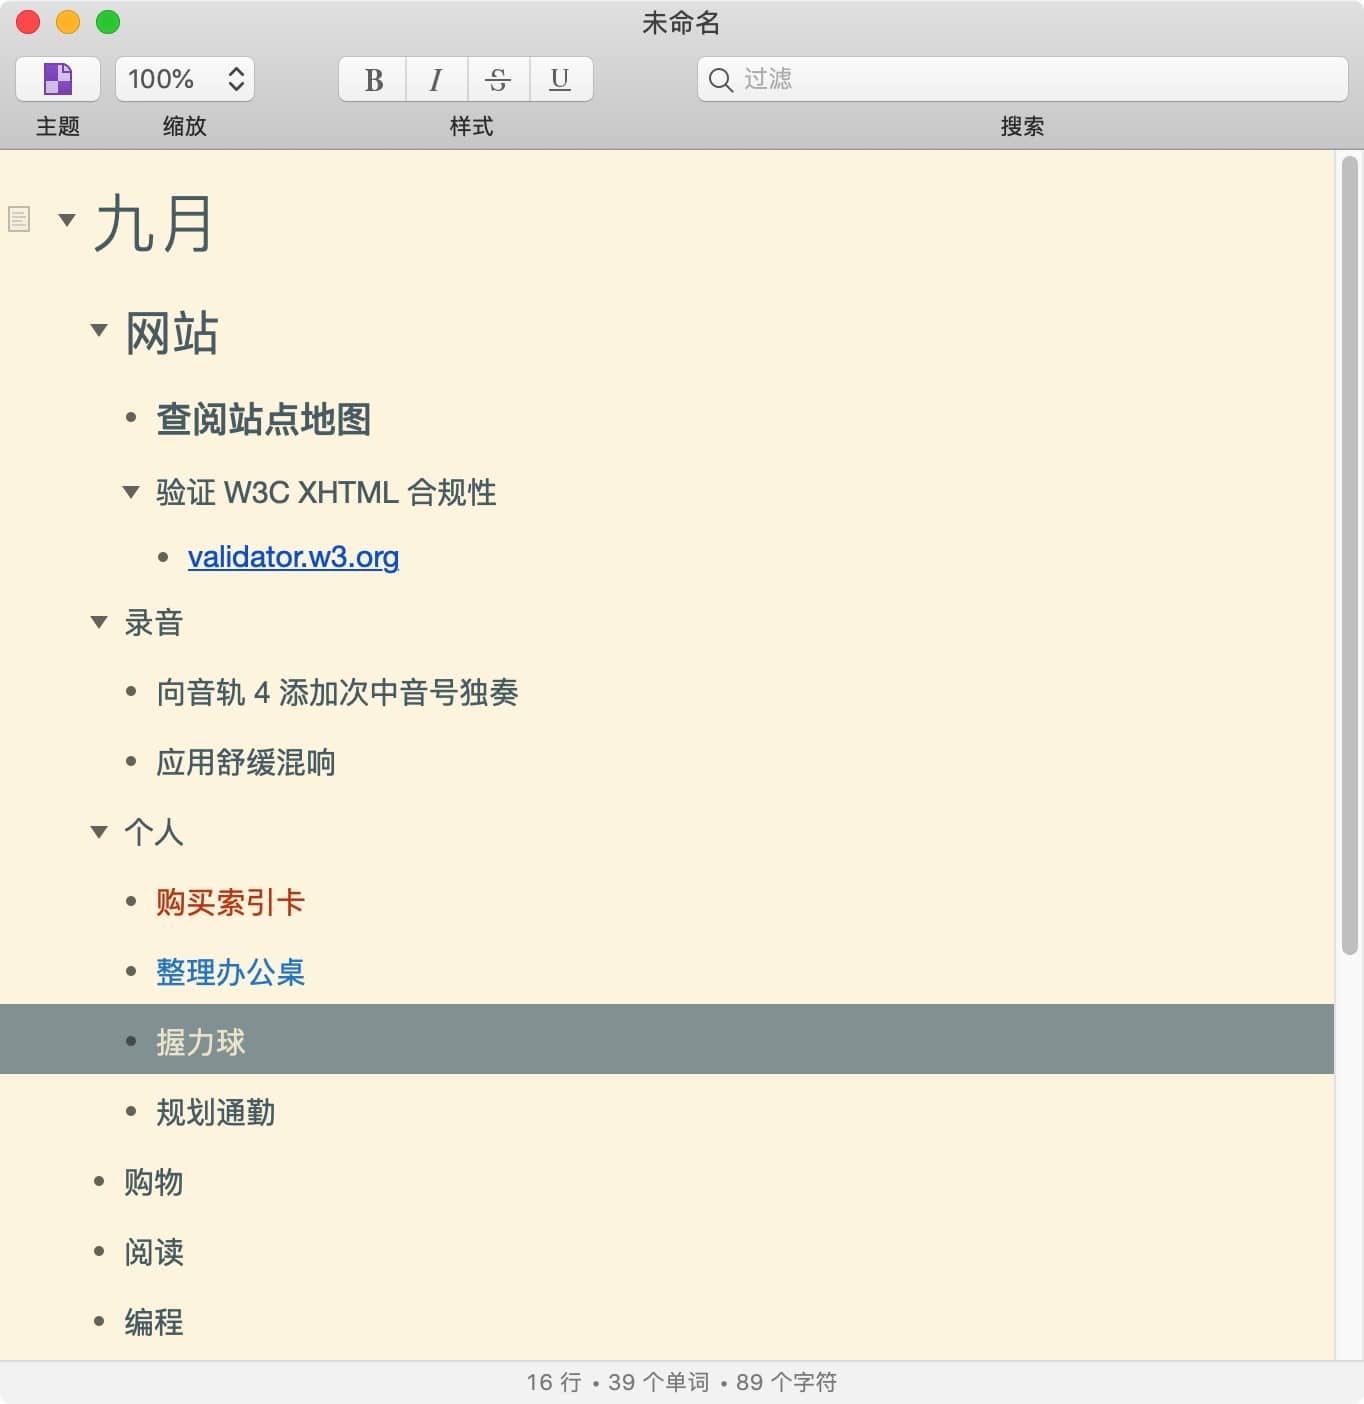Select the blue 整理办公桌 item
The image size is (1364, 1404).
(x=230, y=972)
